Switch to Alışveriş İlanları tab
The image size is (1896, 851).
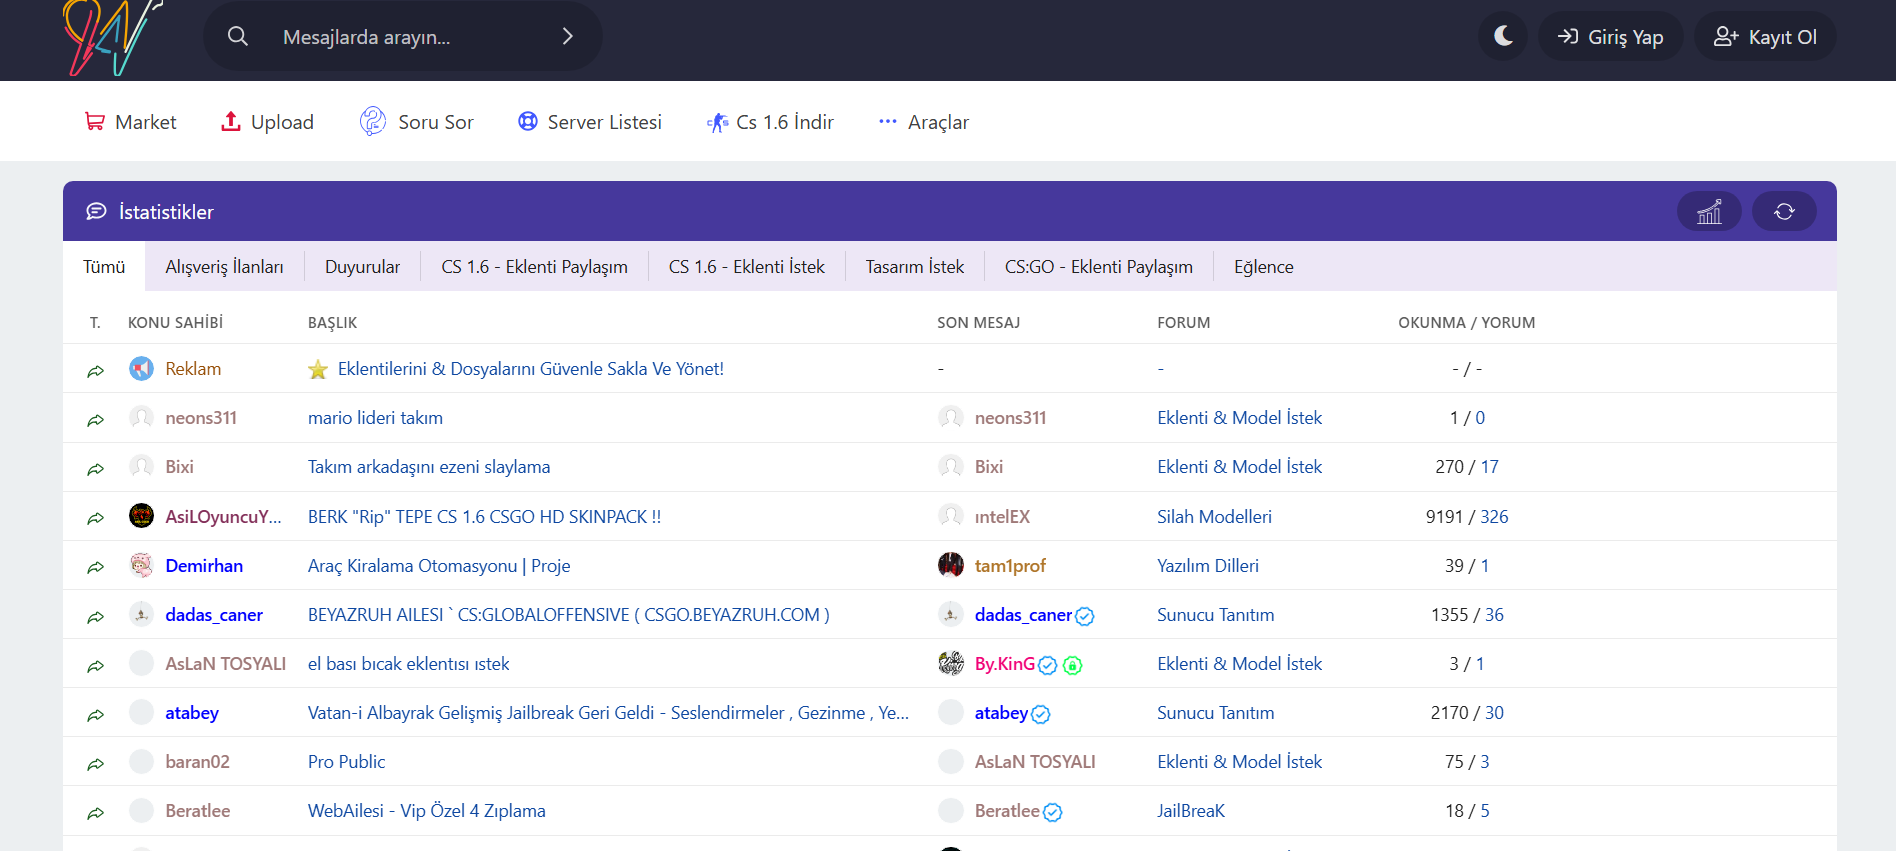224,267
